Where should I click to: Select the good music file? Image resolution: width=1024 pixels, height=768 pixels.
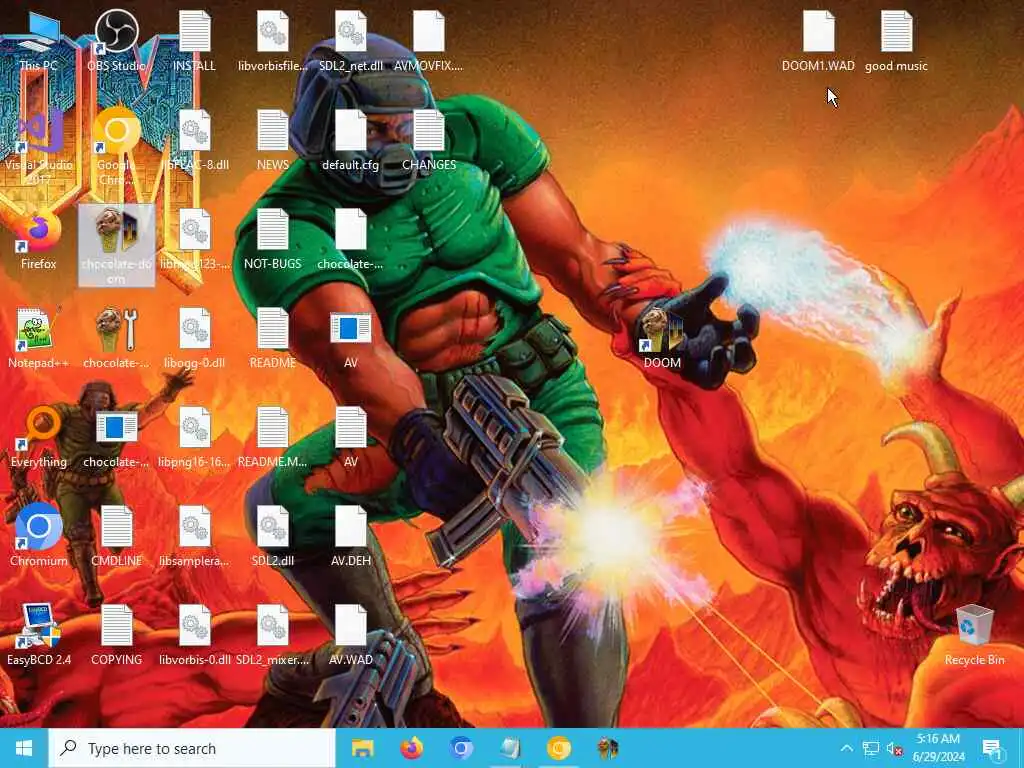click(896, 40)
